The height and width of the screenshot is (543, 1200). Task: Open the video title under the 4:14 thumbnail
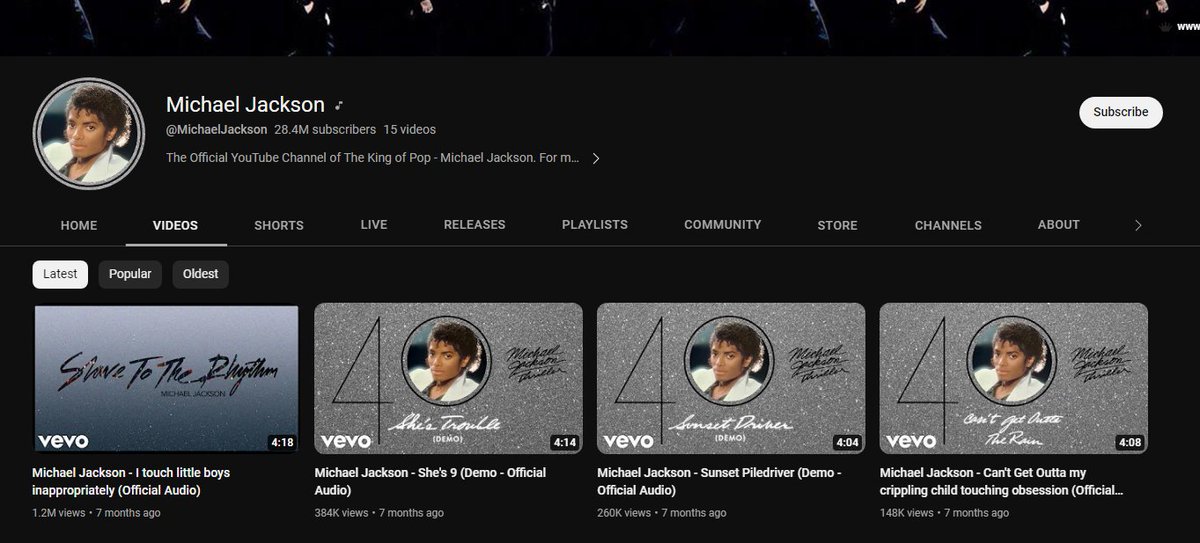pos(430,481)
